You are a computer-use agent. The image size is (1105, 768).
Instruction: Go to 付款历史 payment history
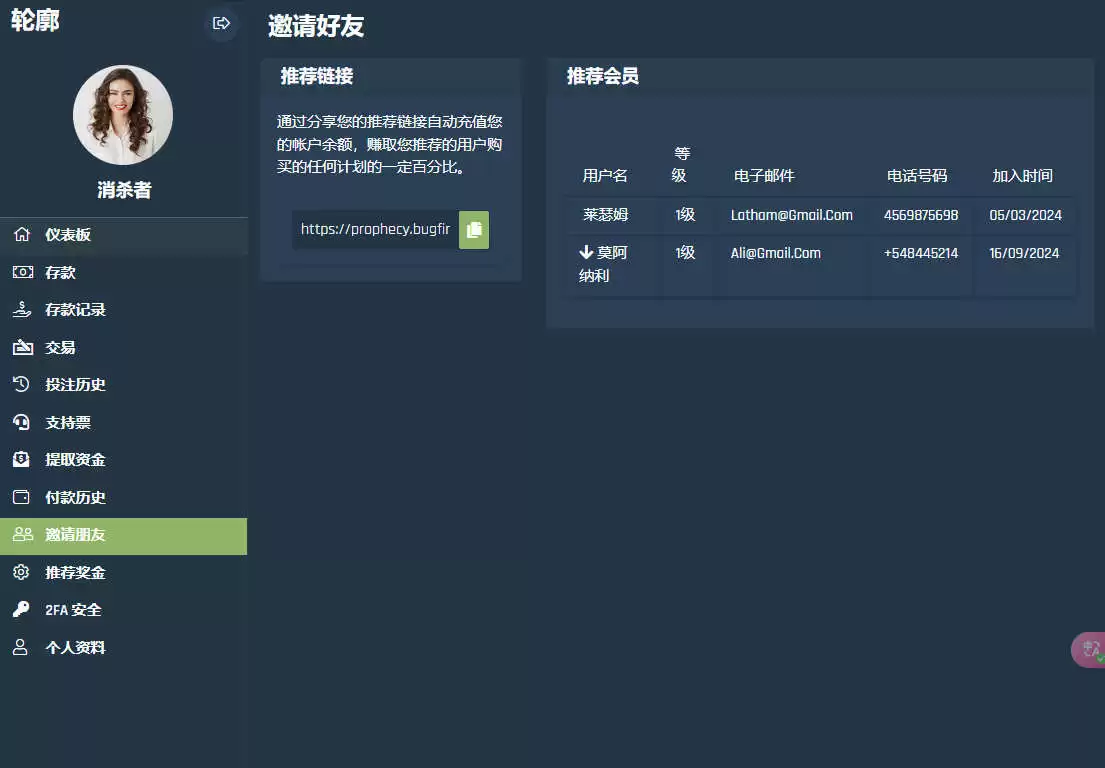point(75,497)
